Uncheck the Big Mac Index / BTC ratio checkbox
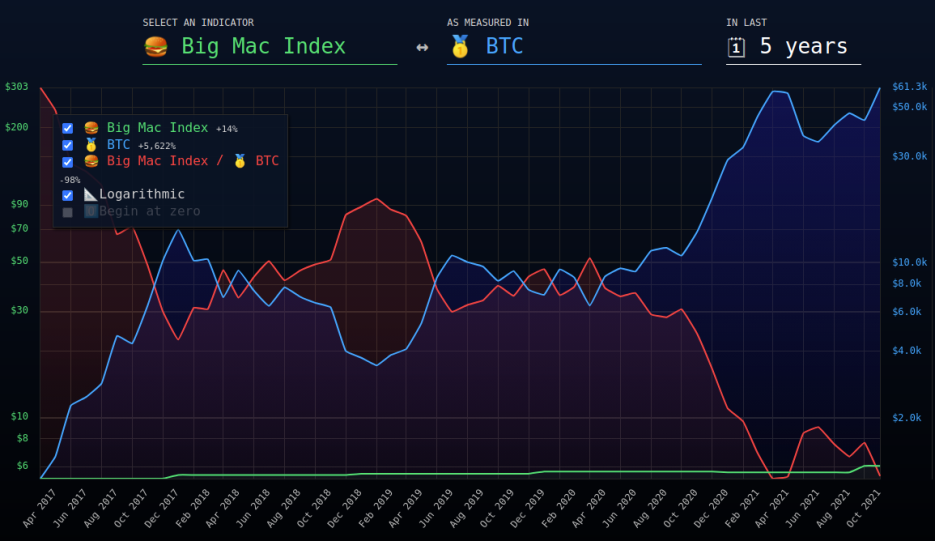The width and height of the screenshot is (935, 541). (x=67, y=162)
